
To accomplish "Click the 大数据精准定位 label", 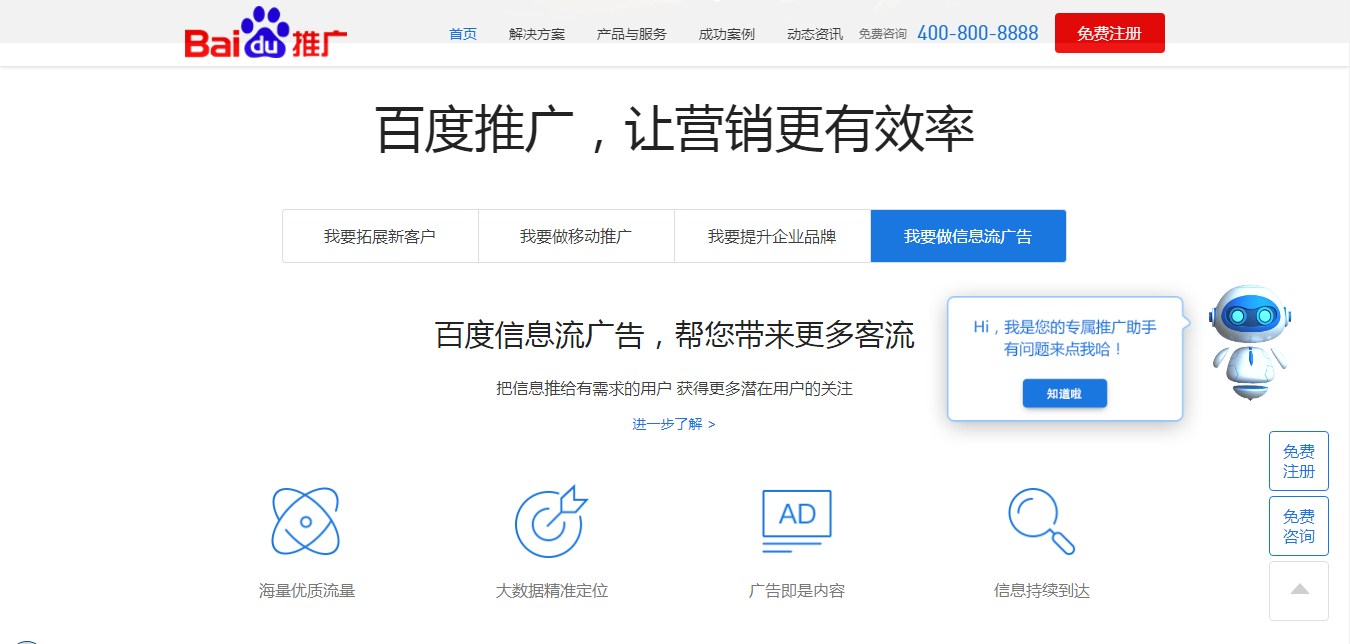I will [552, 591].
